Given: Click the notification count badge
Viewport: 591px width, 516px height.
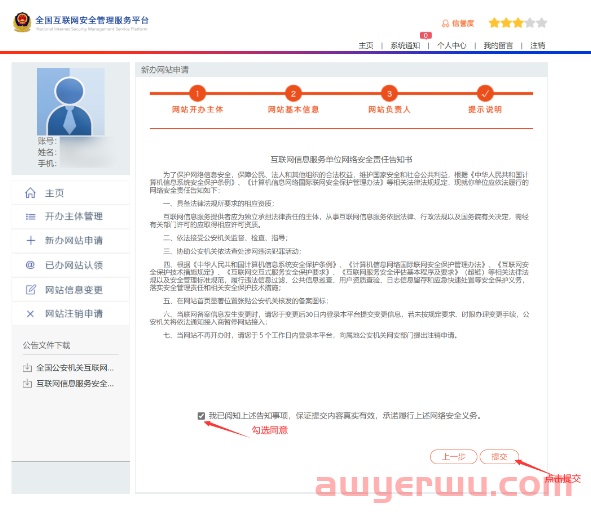Looking at the screenshot, I should [x=426, y=35].
